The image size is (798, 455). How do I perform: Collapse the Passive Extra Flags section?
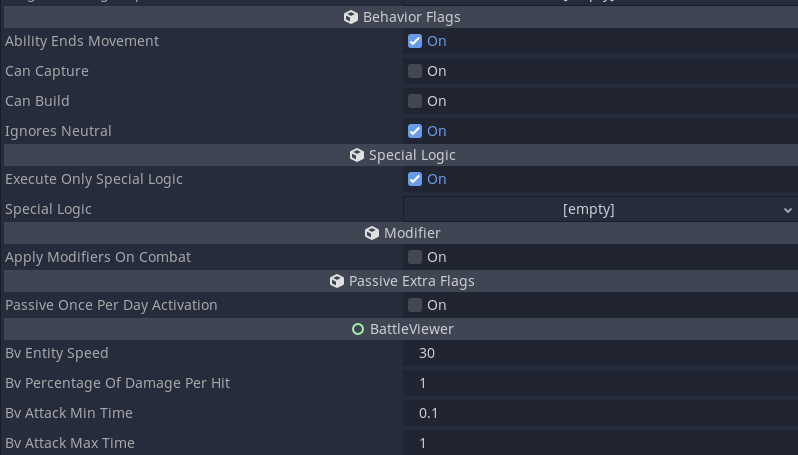click(412, 281)
